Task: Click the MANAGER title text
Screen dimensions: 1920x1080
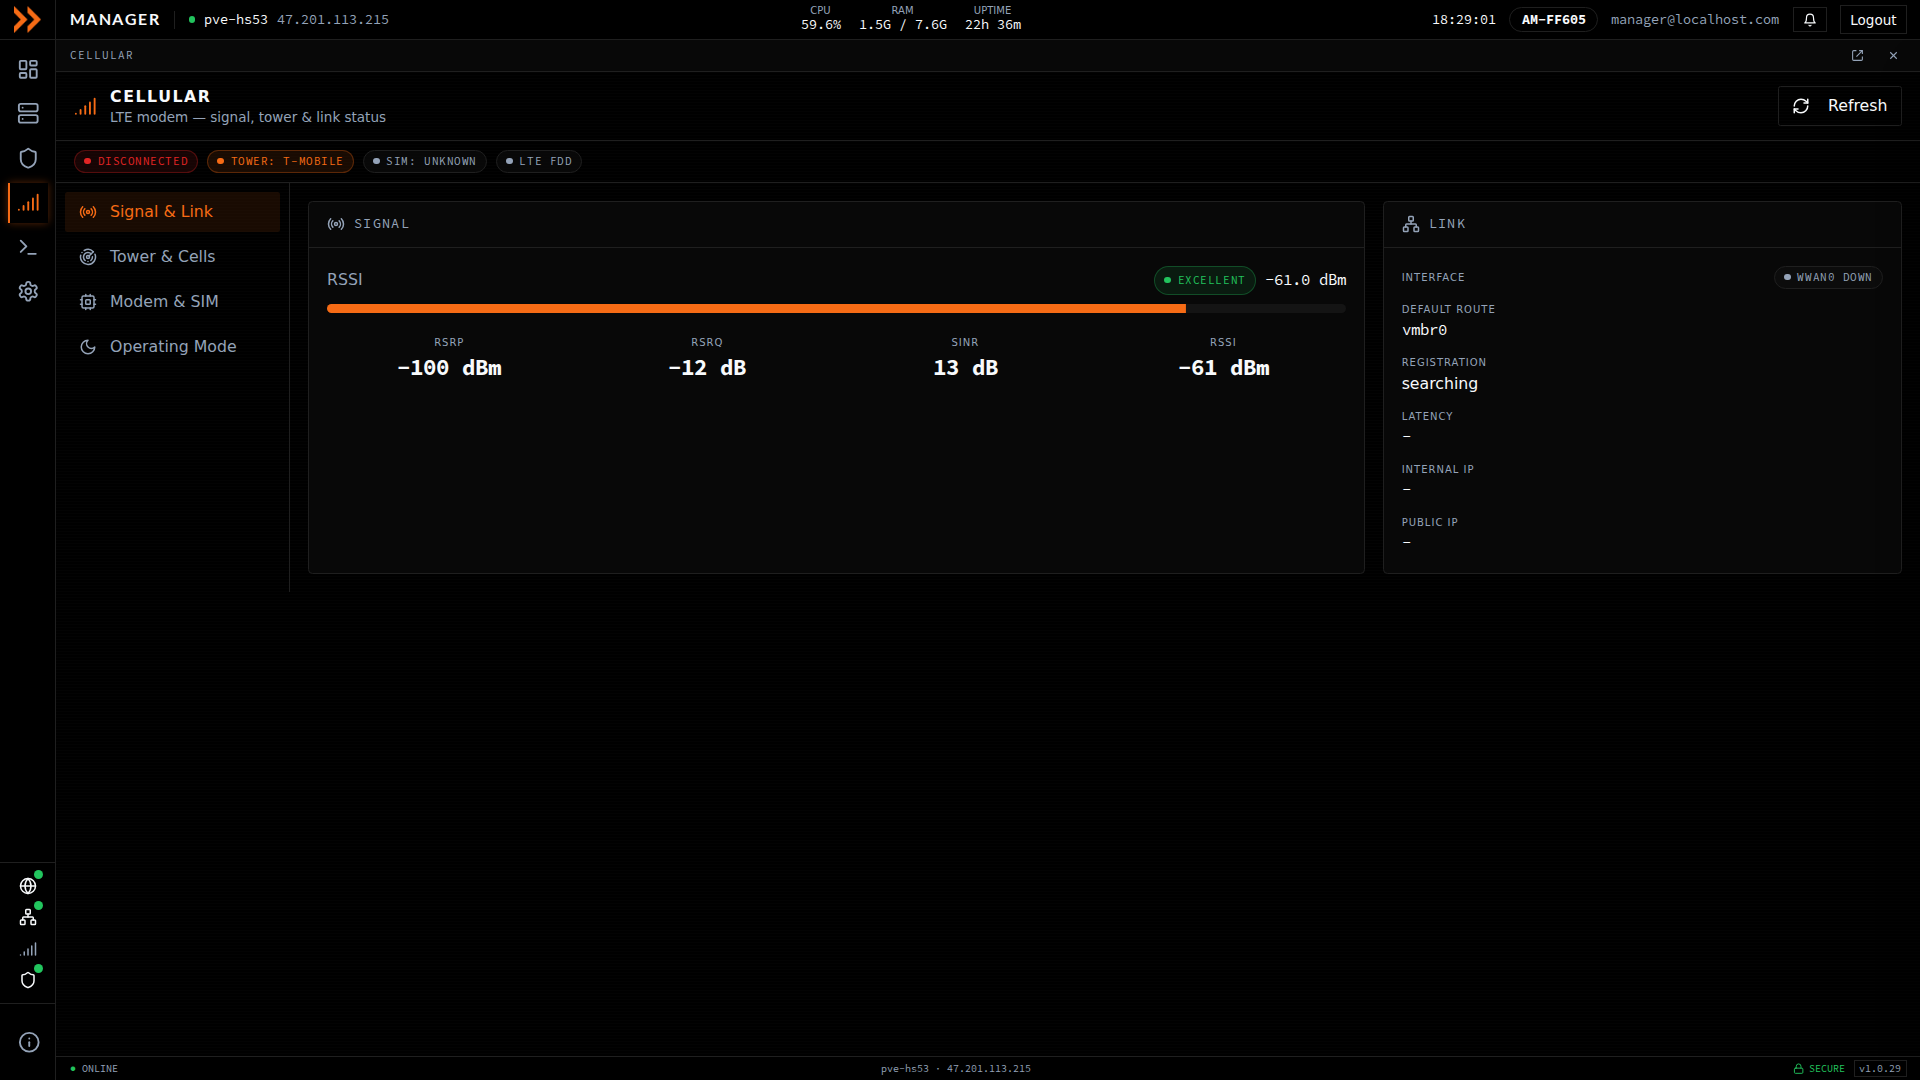Action: (x=115, y=19)
